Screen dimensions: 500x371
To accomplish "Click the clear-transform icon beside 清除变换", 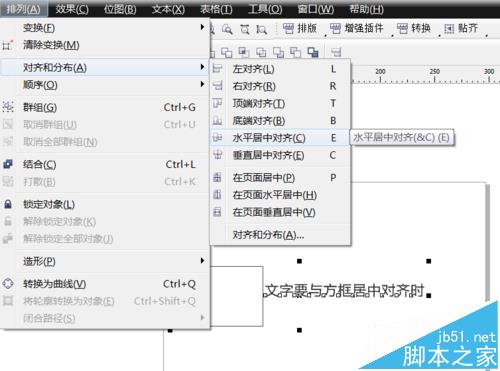I will pos(8,45).
